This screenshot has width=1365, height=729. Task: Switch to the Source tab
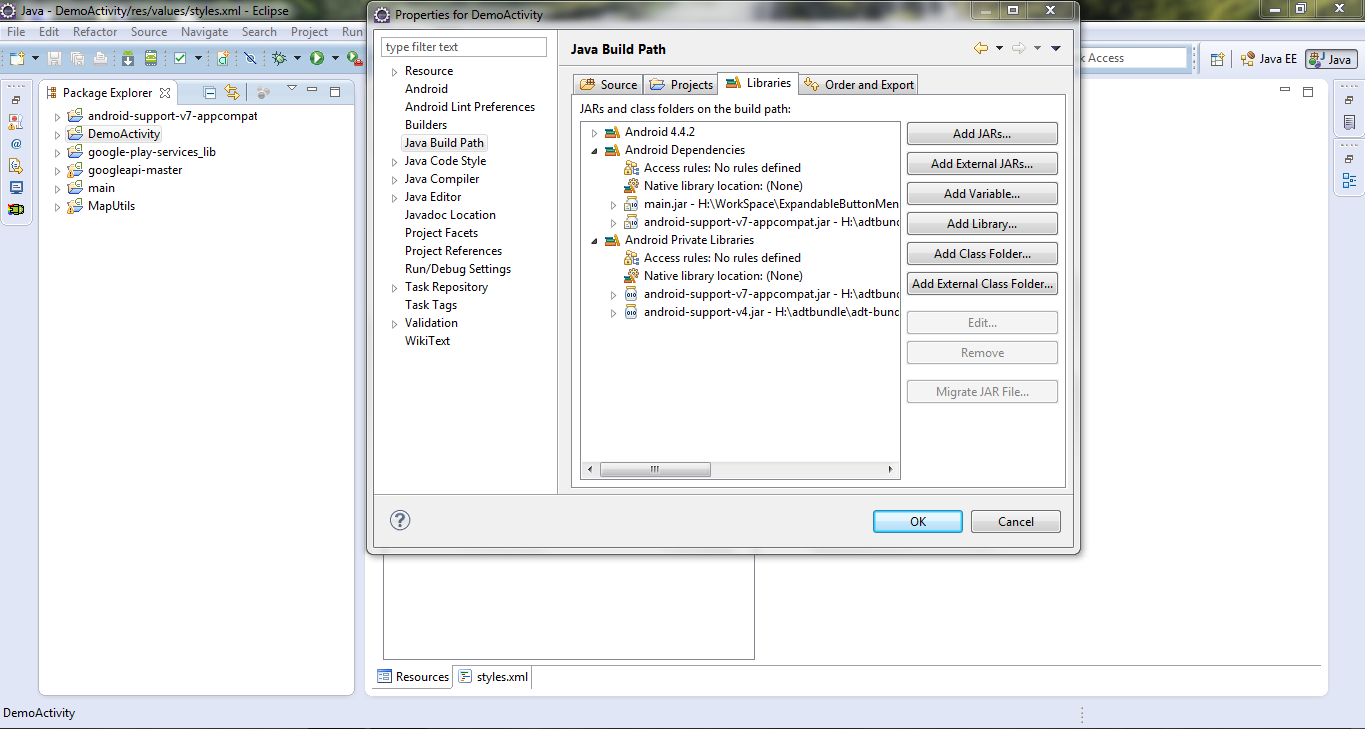[x=608, y=85]
